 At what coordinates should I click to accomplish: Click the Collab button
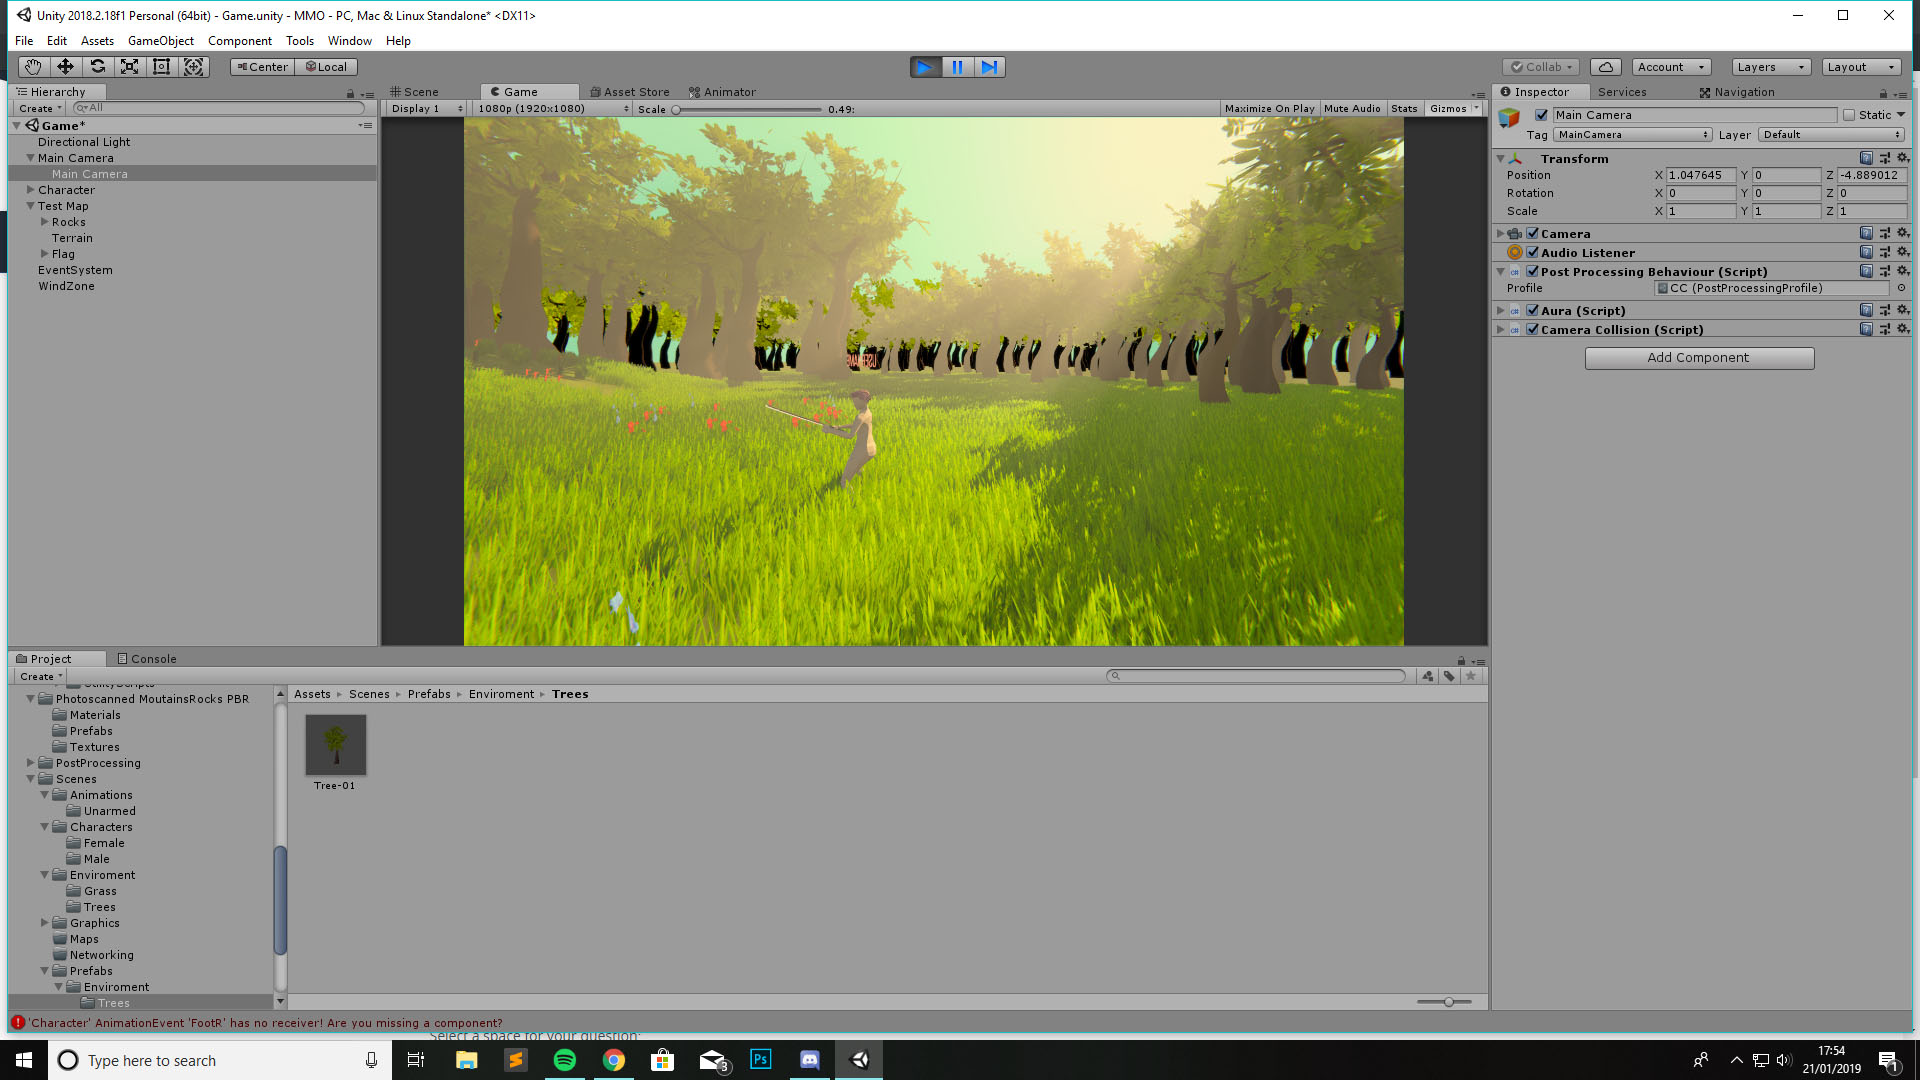point(1541,67)
